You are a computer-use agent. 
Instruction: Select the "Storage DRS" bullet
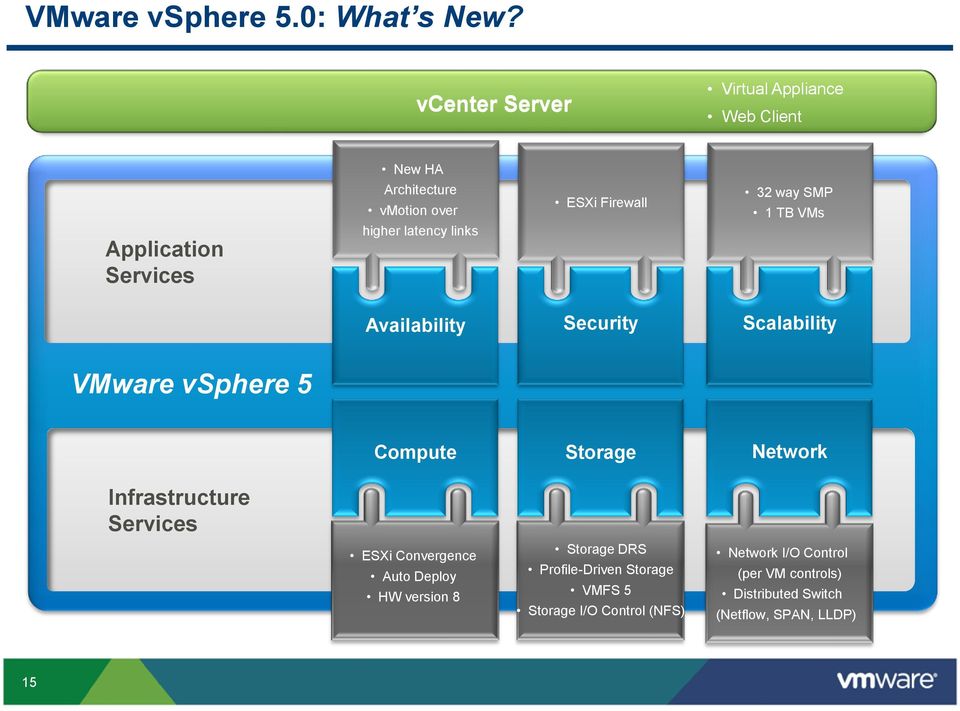[606, 549]
